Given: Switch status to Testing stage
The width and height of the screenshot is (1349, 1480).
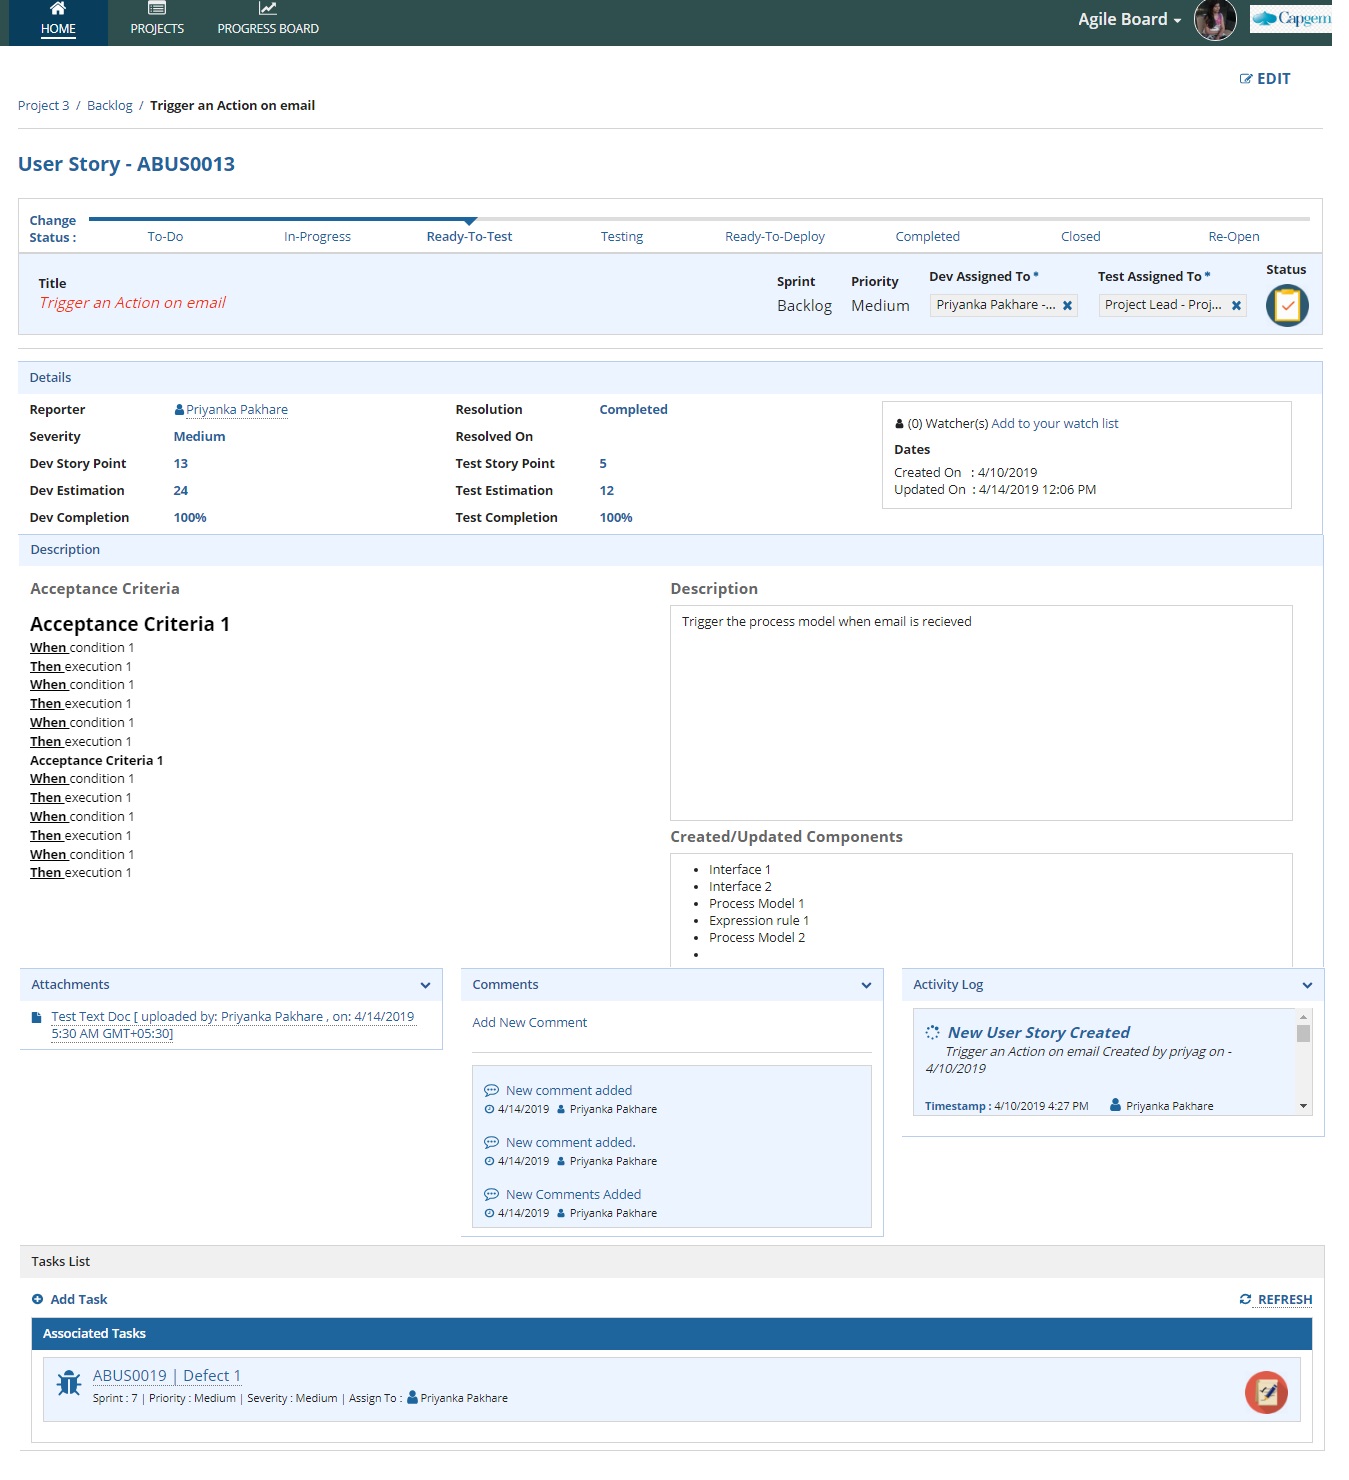Looking at the screenshot, I should [x=622, y=236].
